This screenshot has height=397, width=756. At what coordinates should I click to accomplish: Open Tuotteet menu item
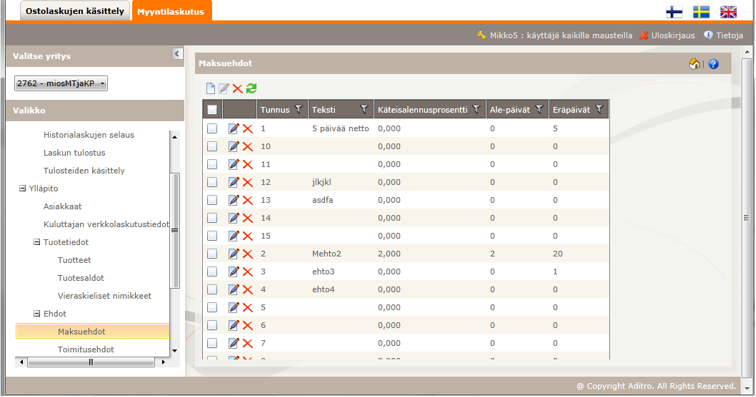[74, 260]
